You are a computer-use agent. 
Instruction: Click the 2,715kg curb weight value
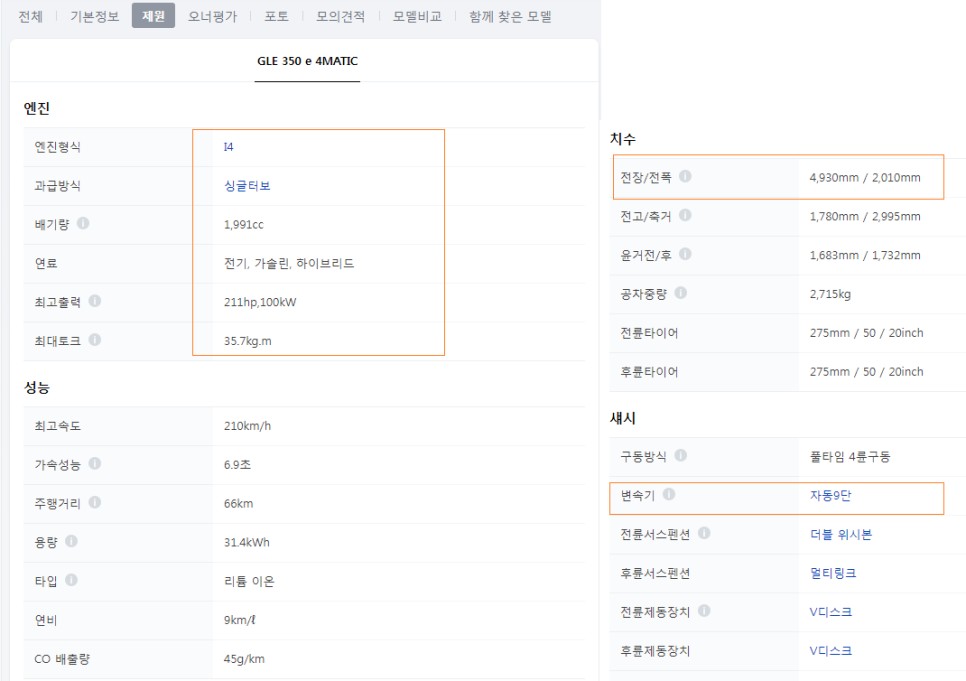[x=830, y=294]
